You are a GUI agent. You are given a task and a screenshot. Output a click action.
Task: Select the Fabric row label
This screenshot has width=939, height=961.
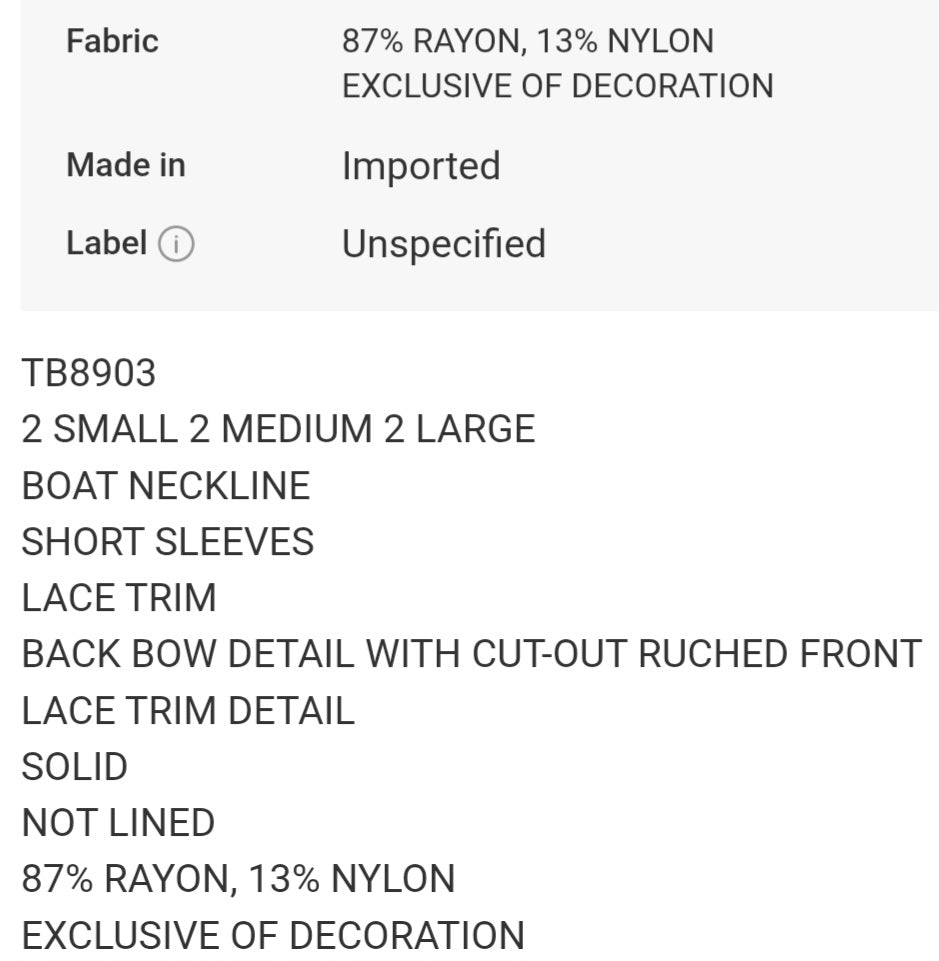click(112, 41)
